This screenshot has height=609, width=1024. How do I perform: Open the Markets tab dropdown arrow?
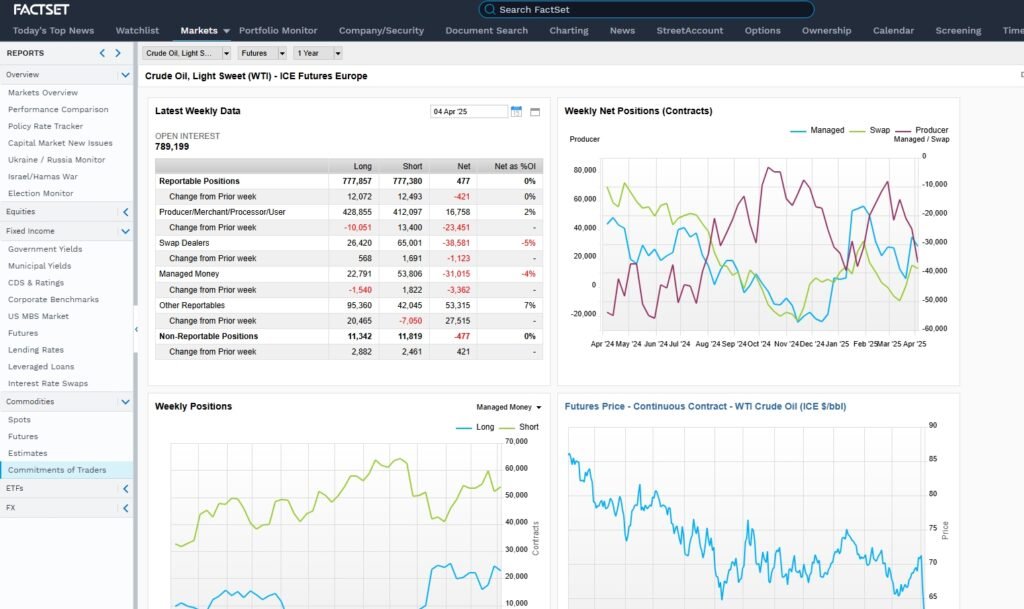point(227,31)
